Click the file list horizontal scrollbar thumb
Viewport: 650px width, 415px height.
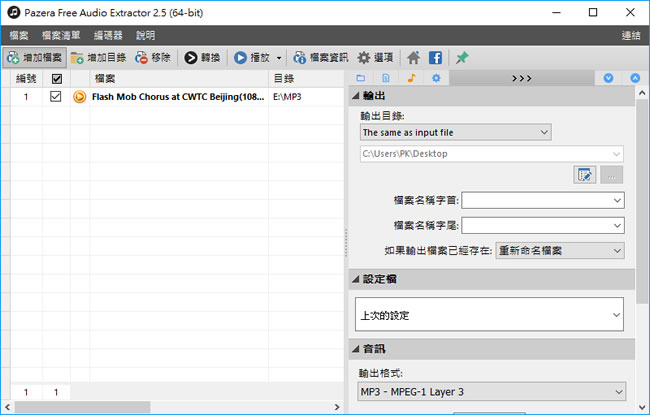[x=82, y=407]
